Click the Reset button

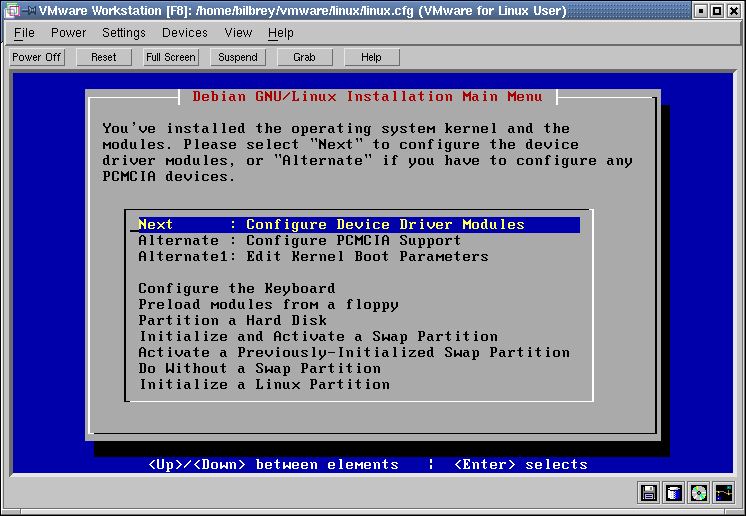coord(104,57)
